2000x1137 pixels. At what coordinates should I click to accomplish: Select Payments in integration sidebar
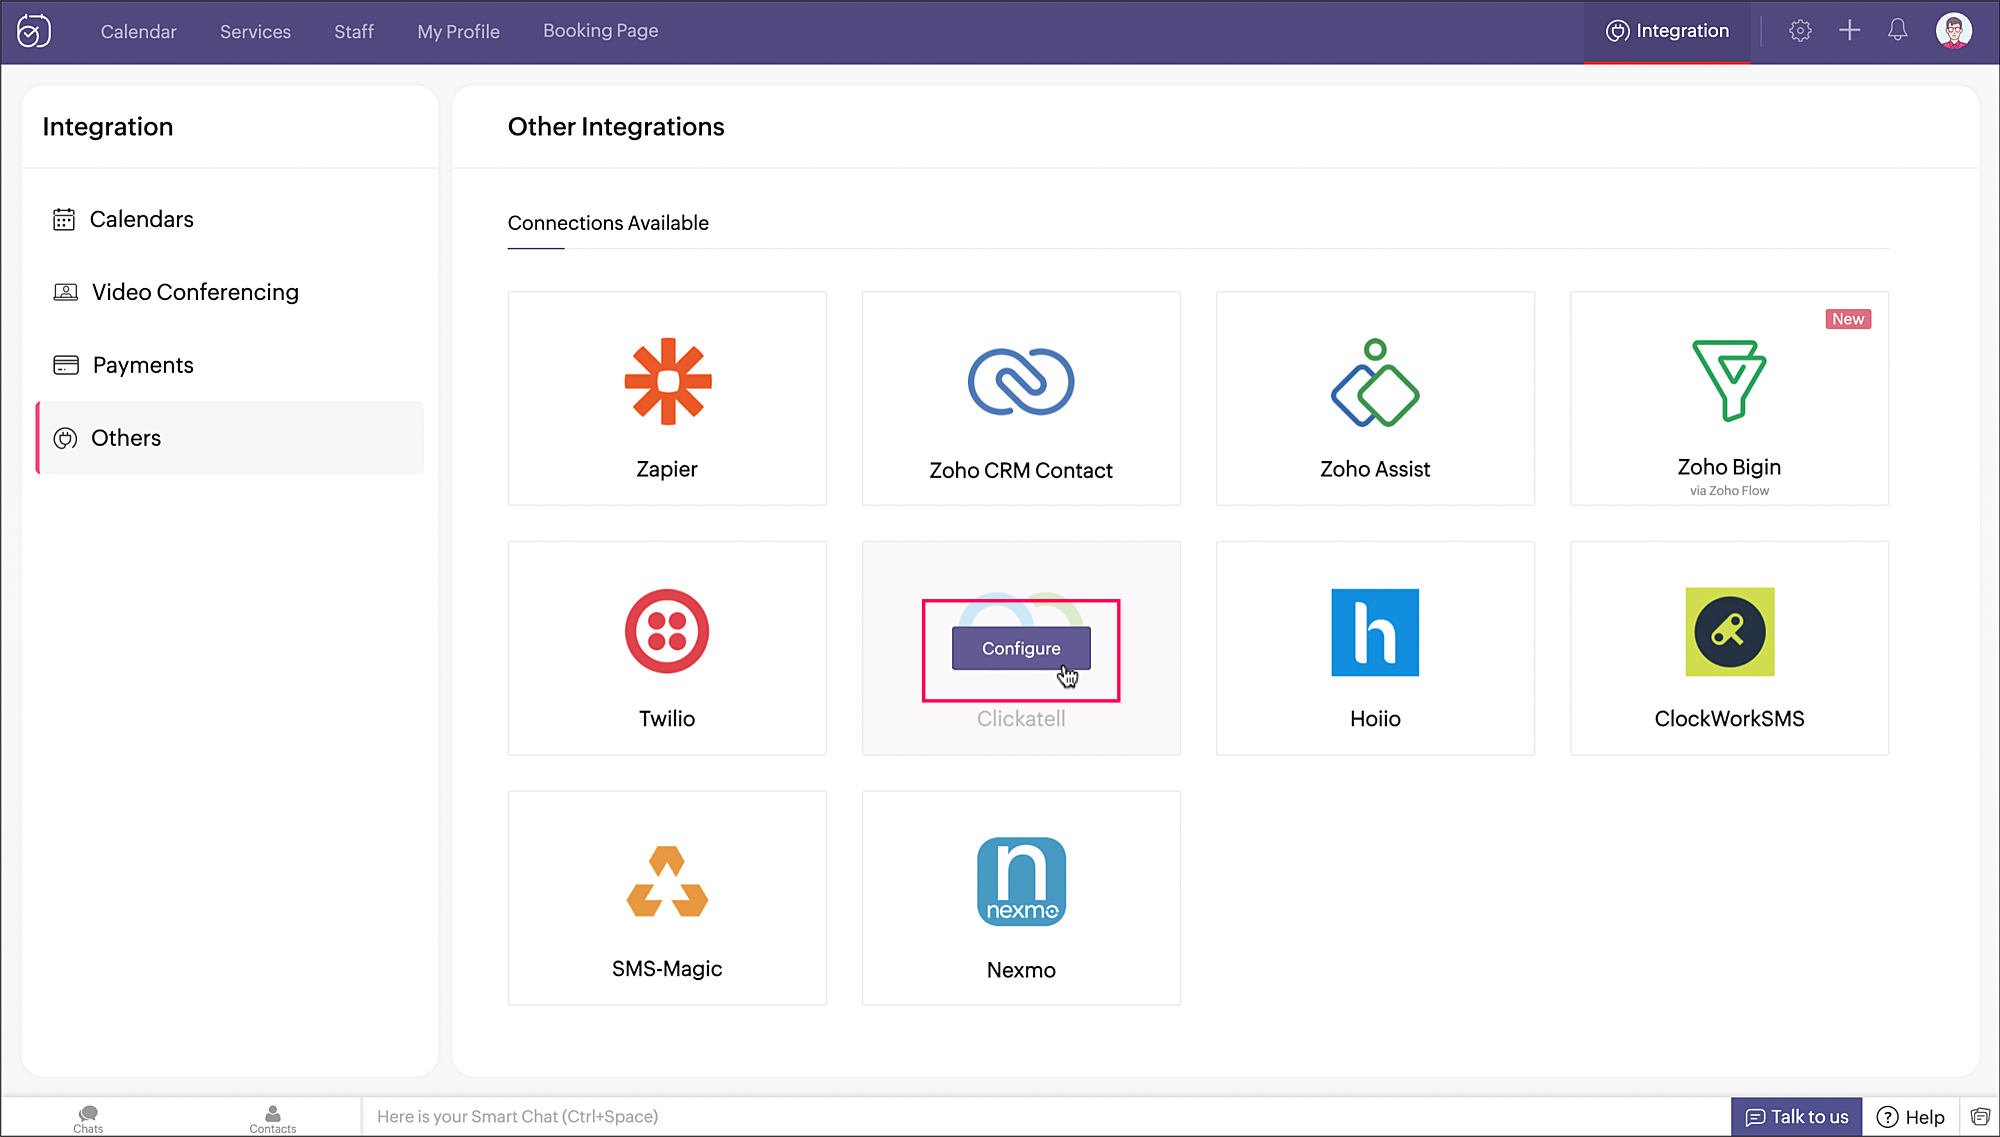(230, 365)
